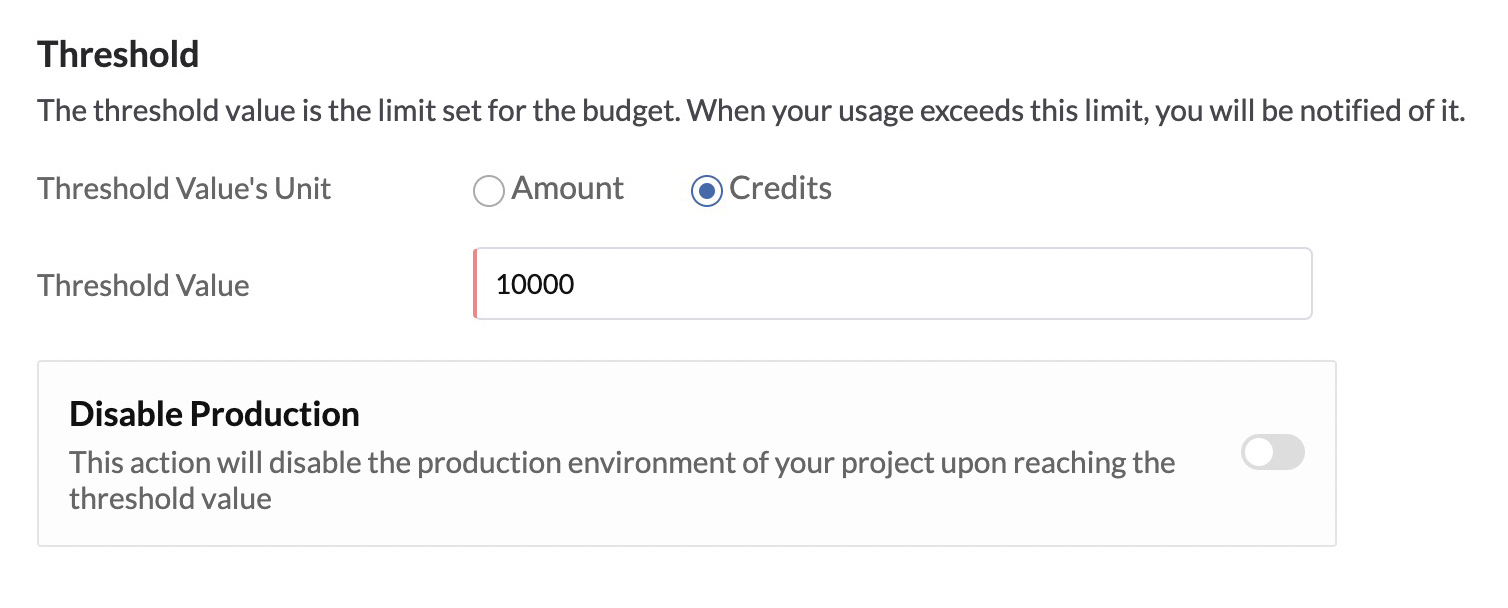Click the Amount option text
Image resolution: width=1508 pixels, height=608 pixels.
pos(567,189)
